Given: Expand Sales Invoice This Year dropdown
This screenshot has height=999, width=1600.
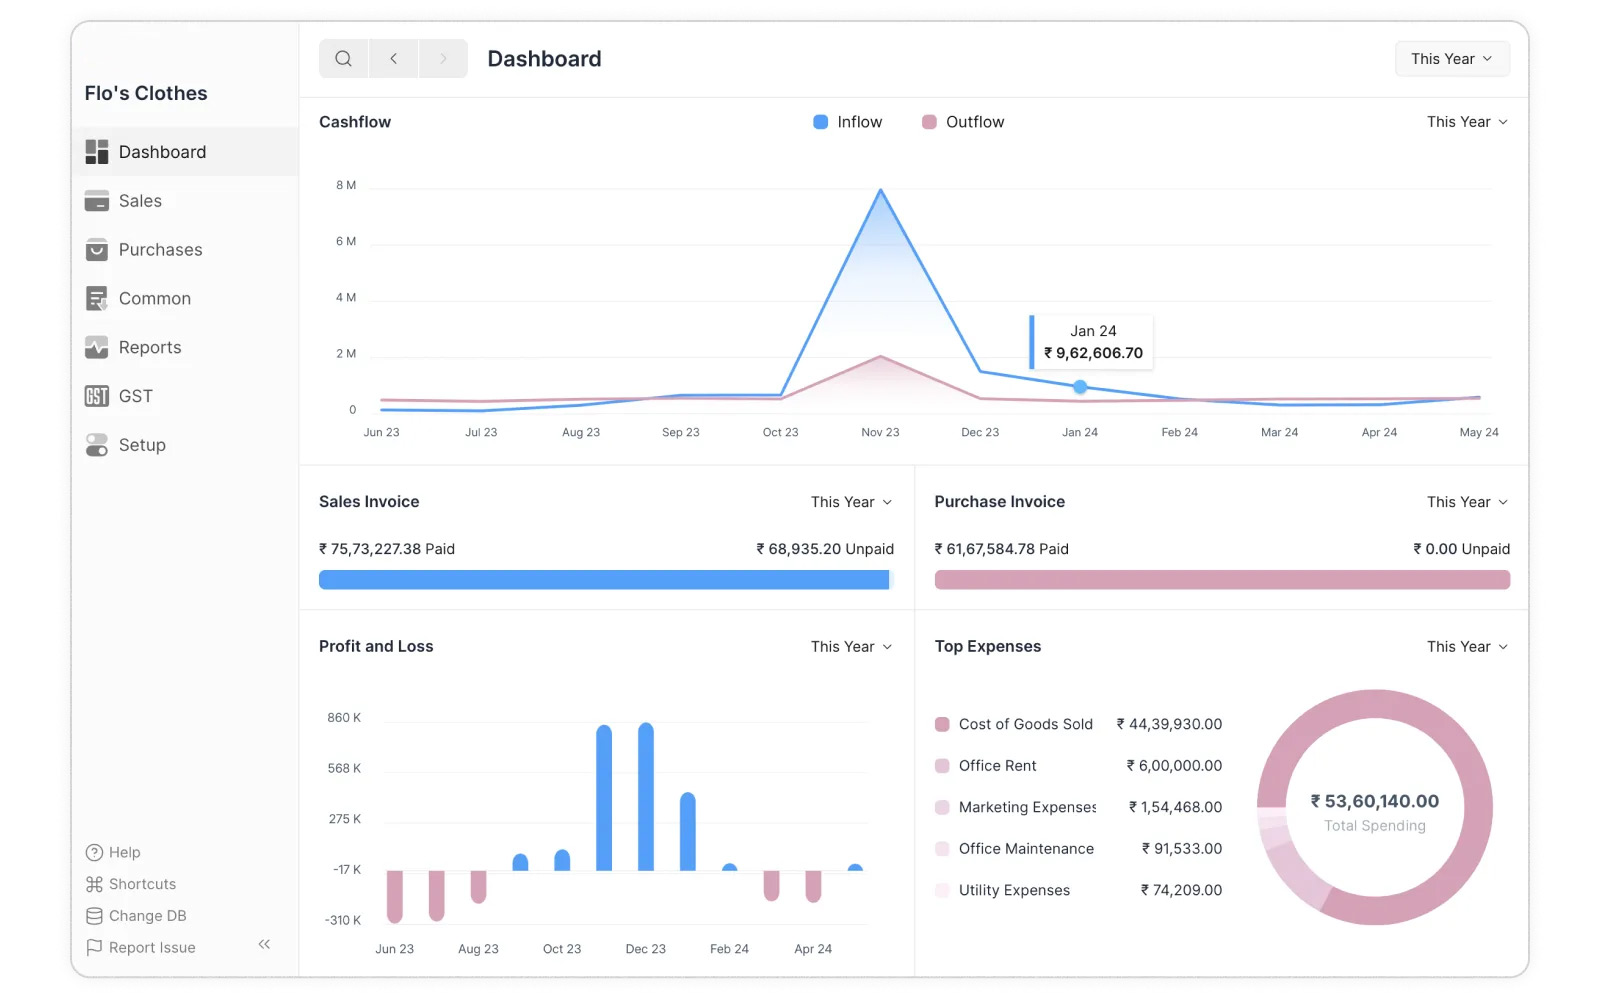Looking at the screenshot, I should pos(852,502).
